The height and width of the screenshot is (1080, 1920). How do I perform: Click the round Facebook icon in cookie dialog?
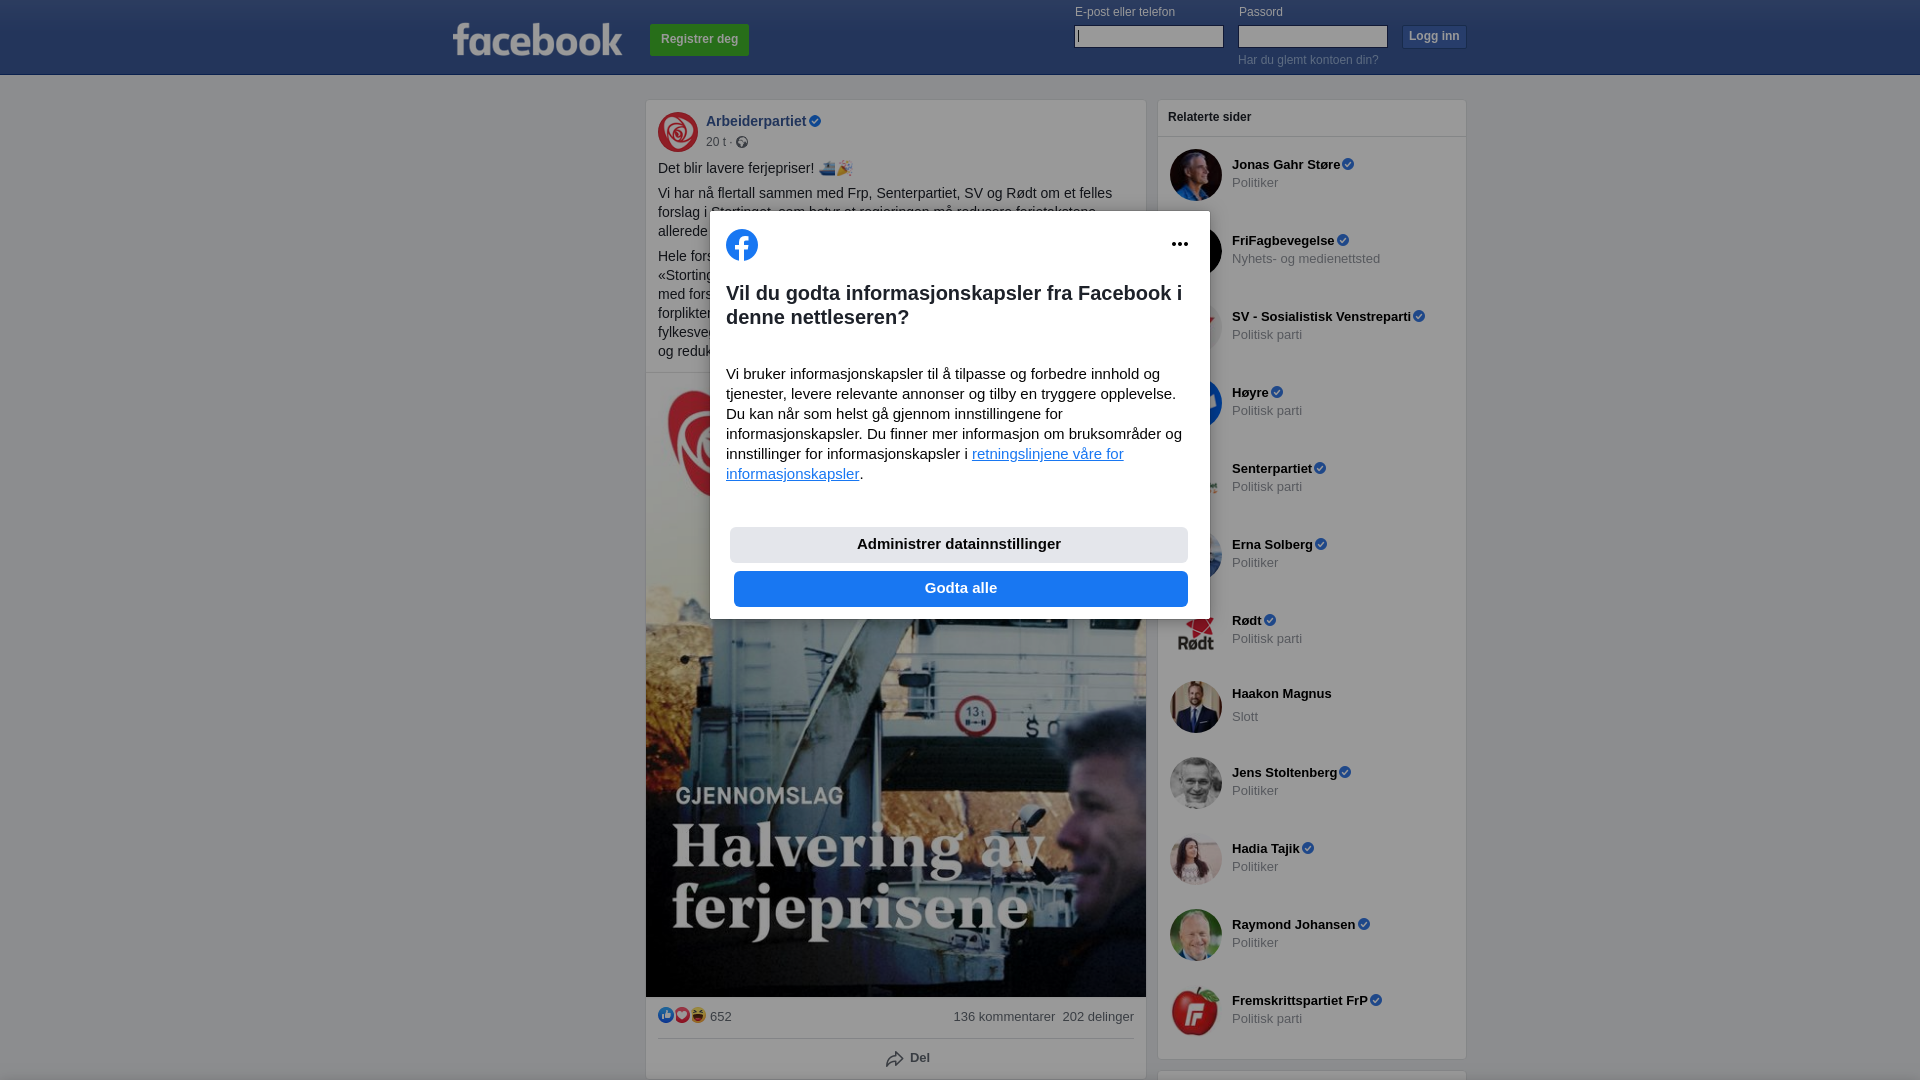tap(742, 245)
